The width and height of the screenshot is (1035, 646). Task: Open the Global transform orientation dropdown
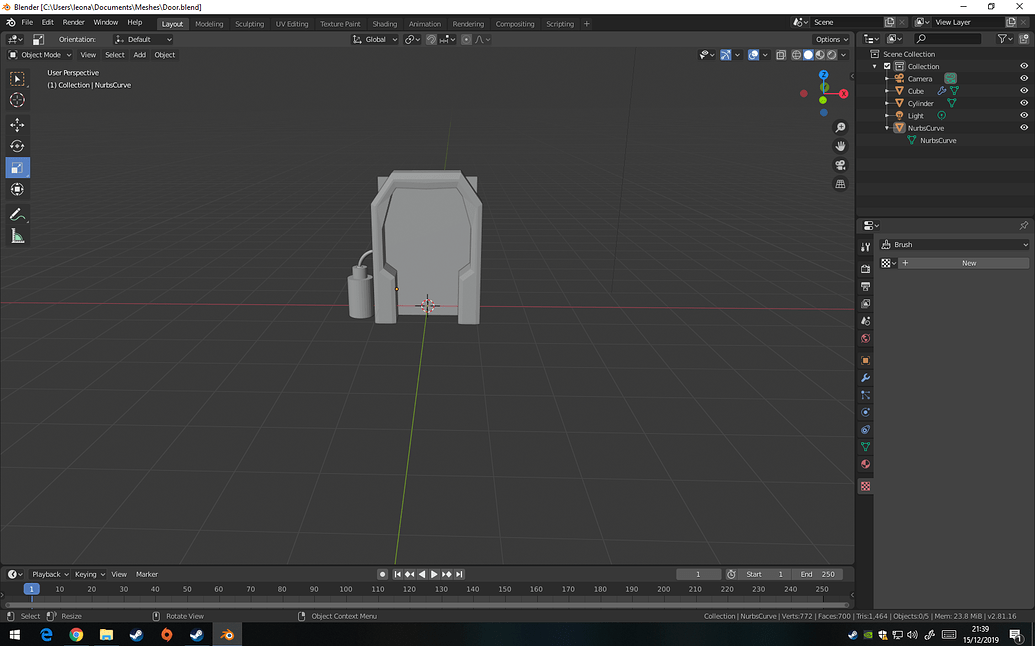point(375,40)
